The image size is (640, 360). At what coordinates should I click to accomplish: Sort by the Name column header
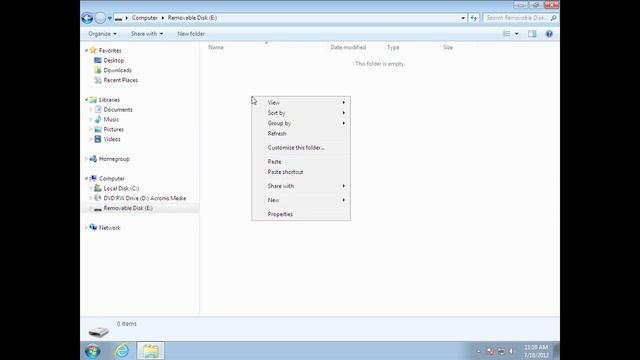pos(216,47)
